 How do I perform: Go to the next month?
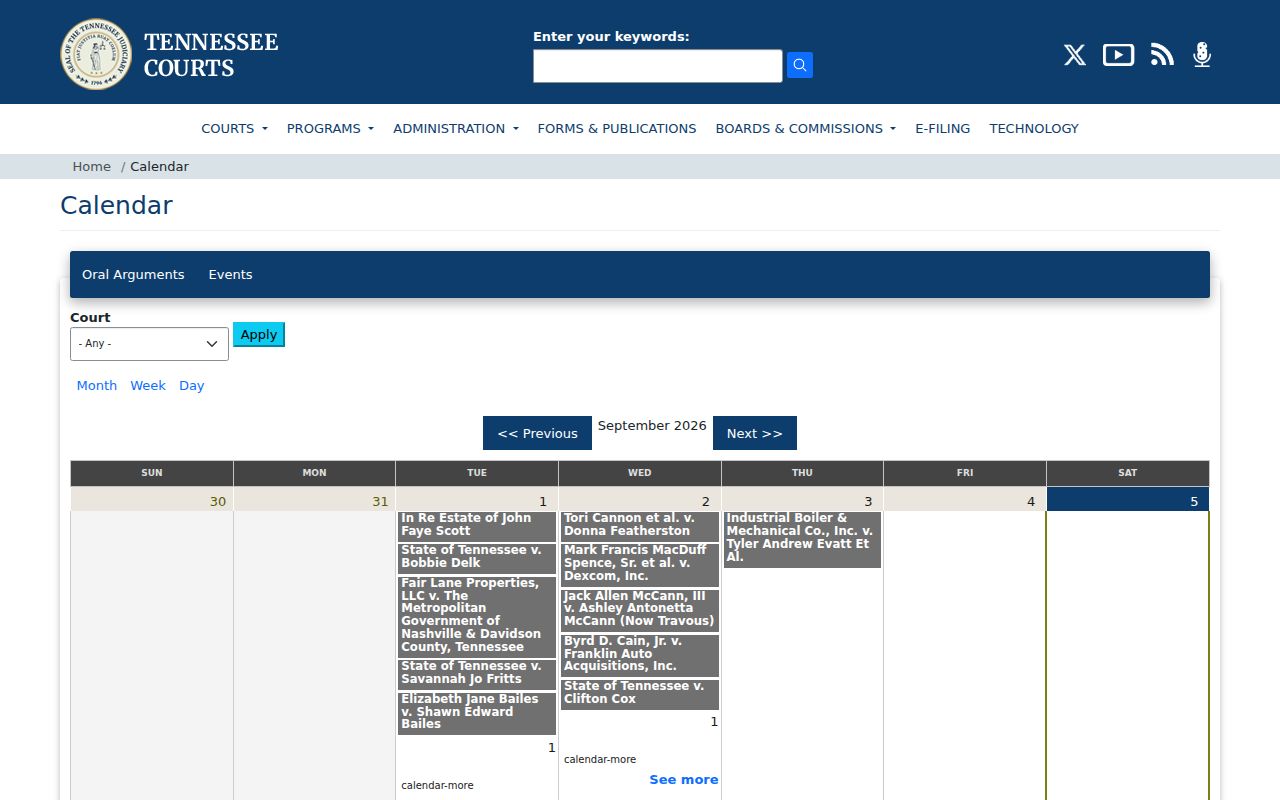pos(755,433)
